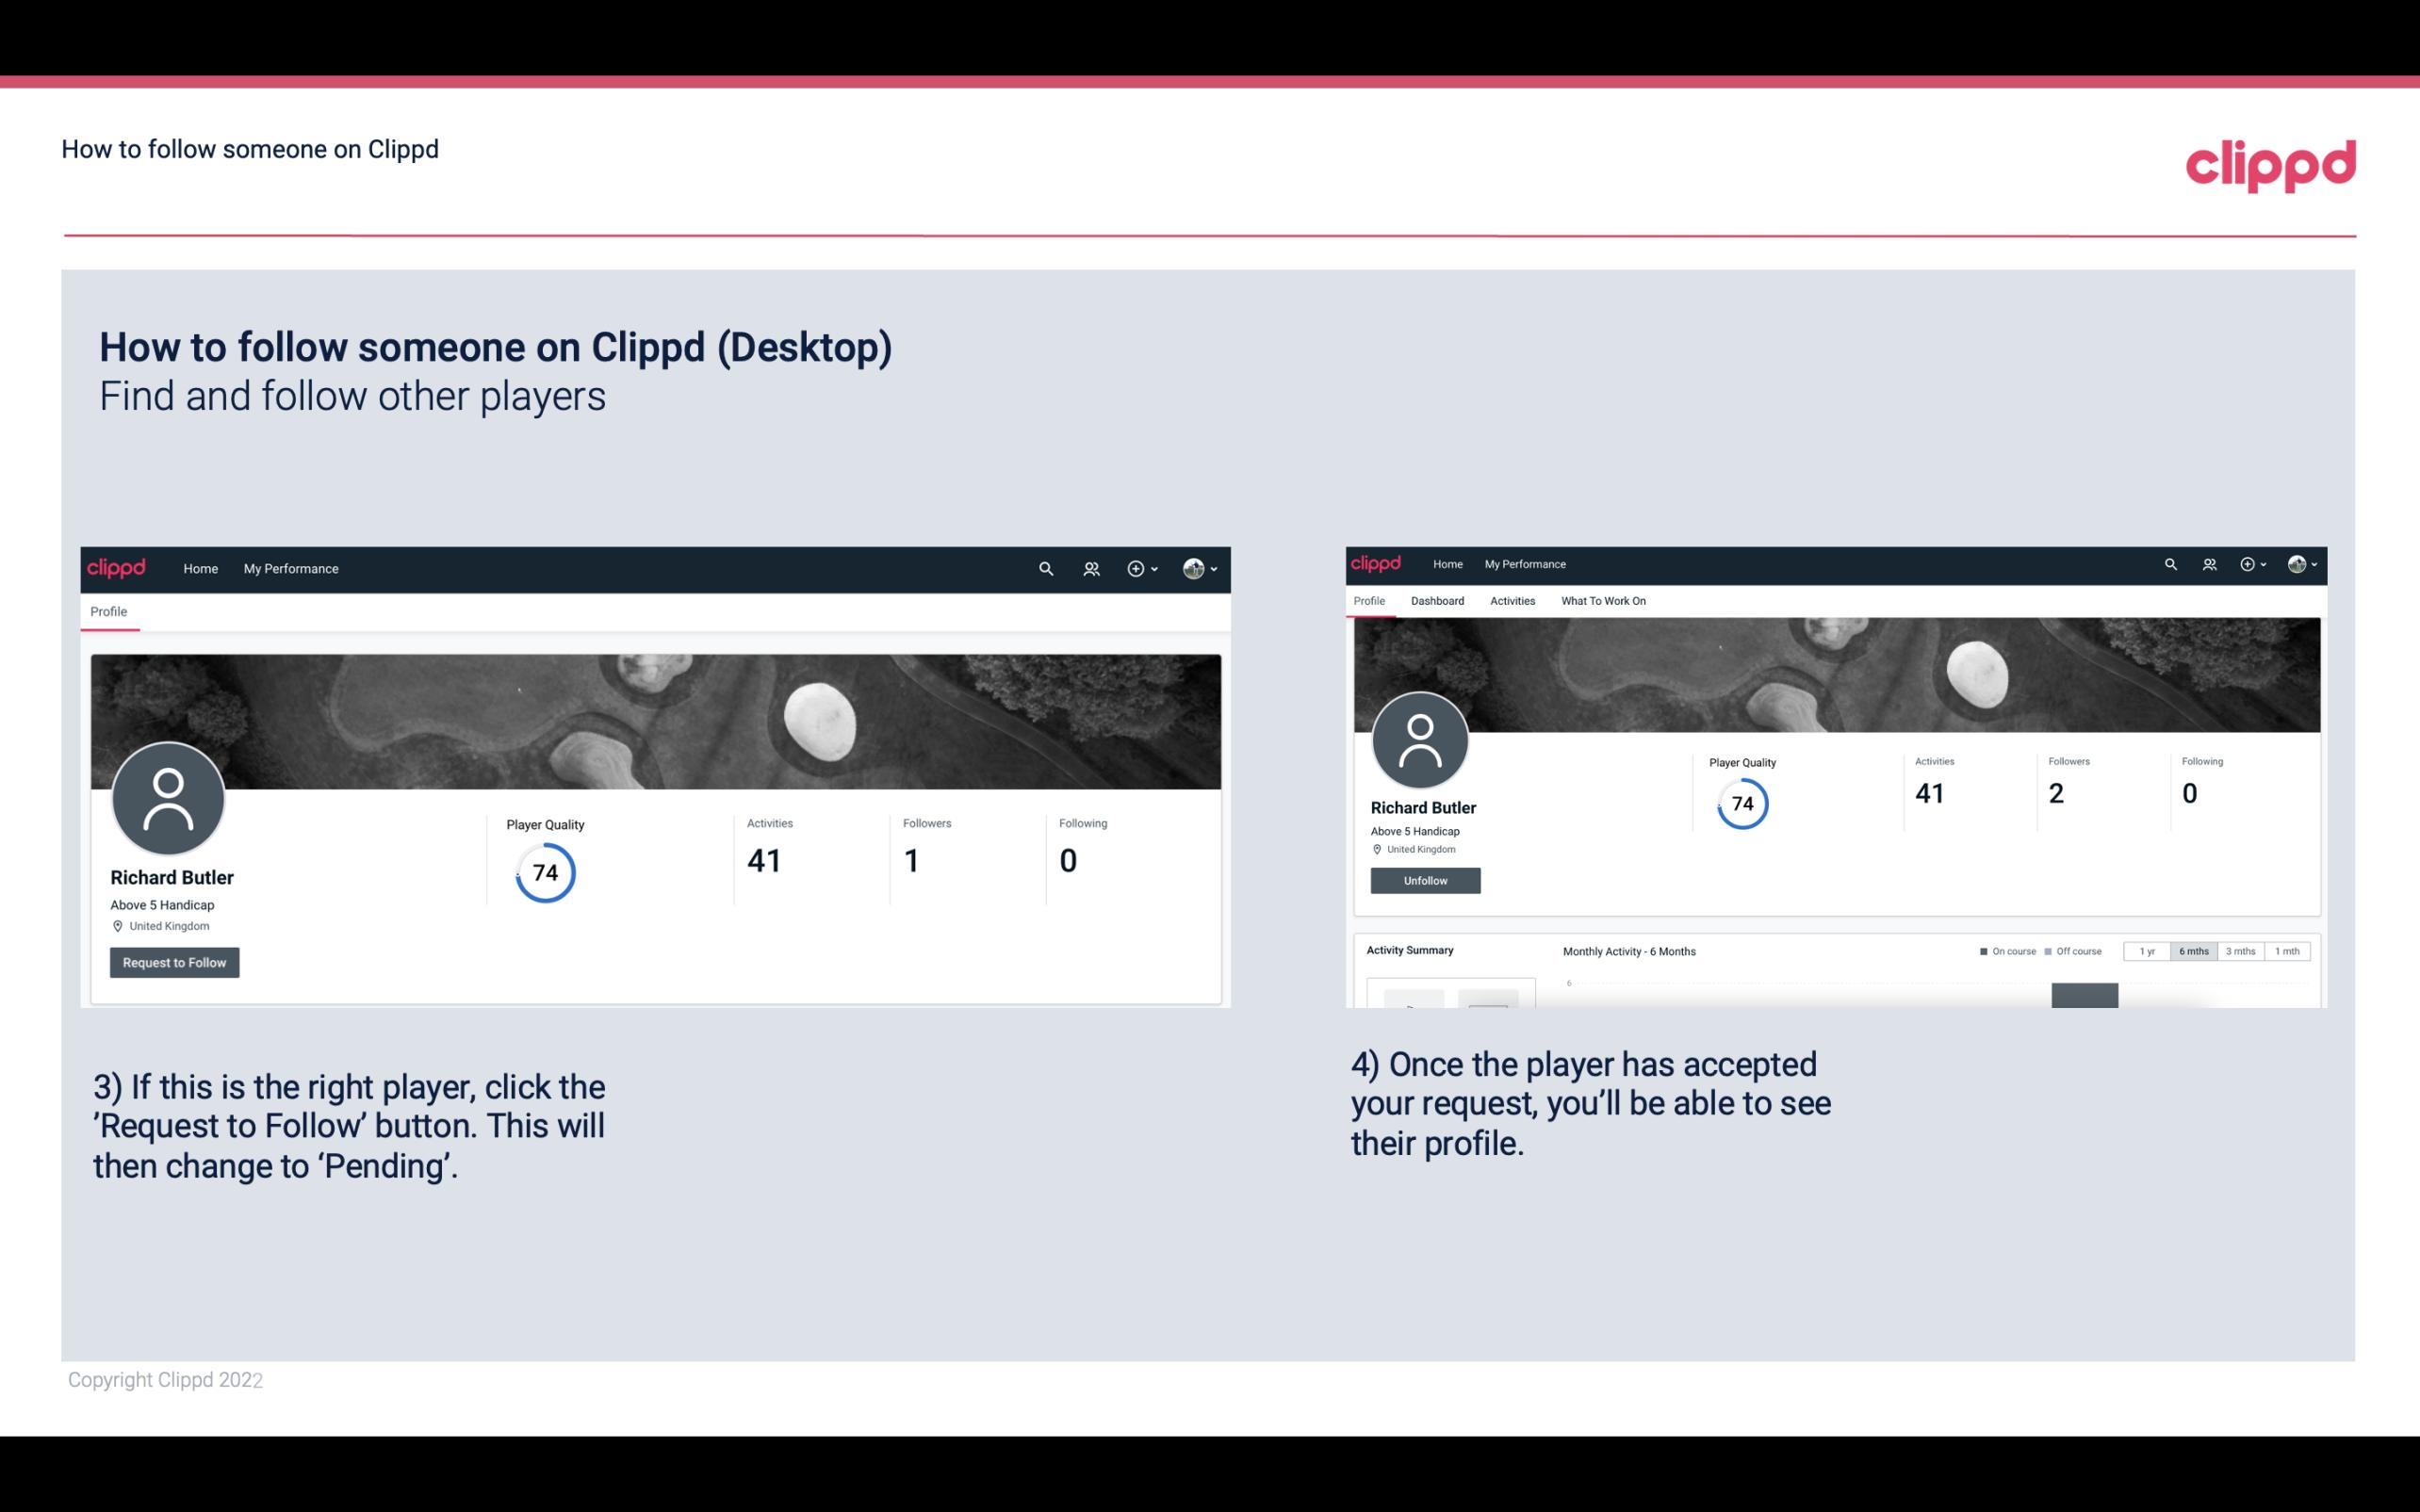Select the 'What To Work On' tab
2420x1512 pixels.
(x=1603, y=601)
